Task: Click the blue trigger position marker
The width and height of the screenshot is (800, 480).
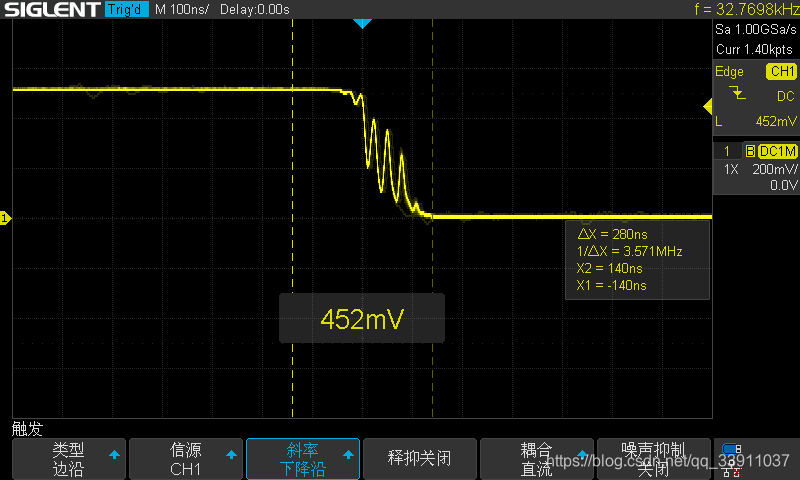Action: point(362,23)
